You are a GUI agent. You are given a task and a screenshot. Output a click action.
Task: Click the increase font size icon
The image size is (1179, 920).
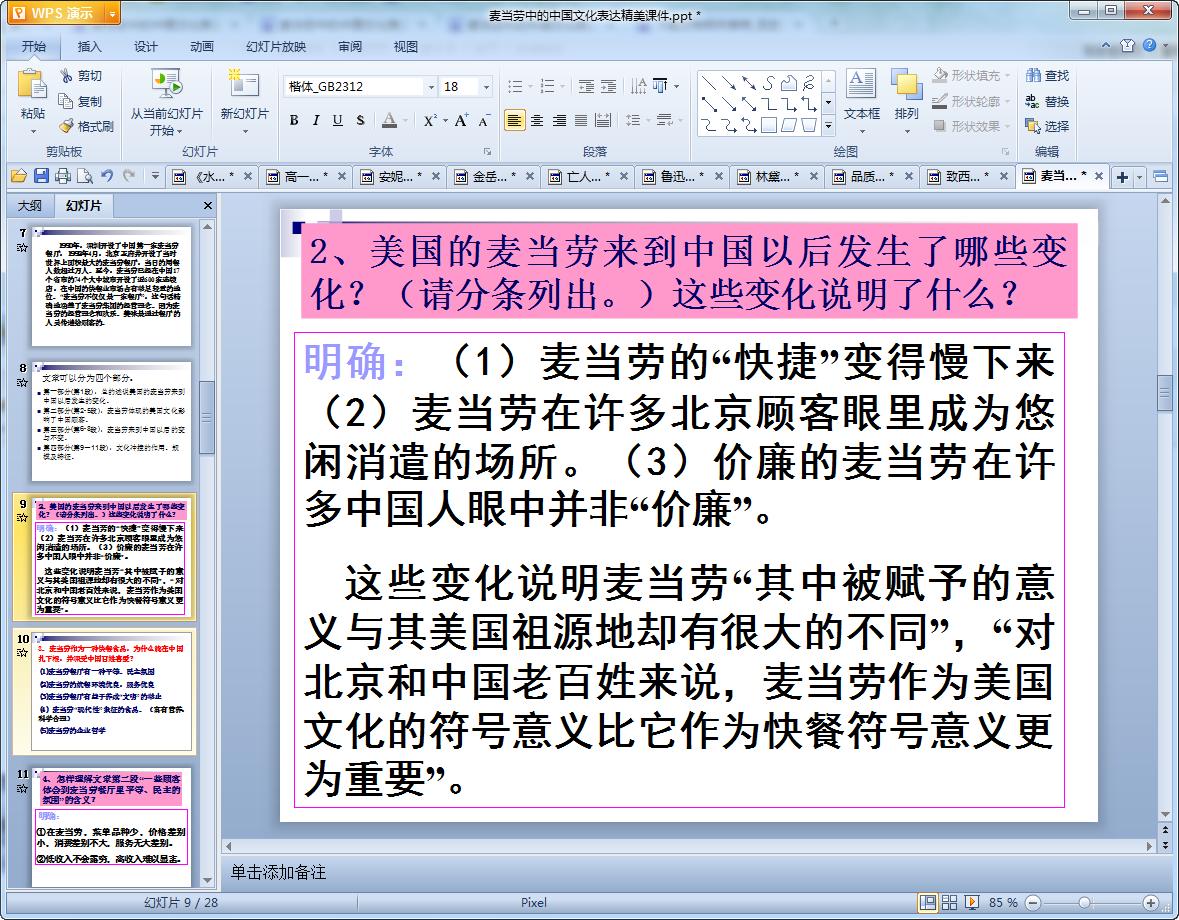click(461, 120)
